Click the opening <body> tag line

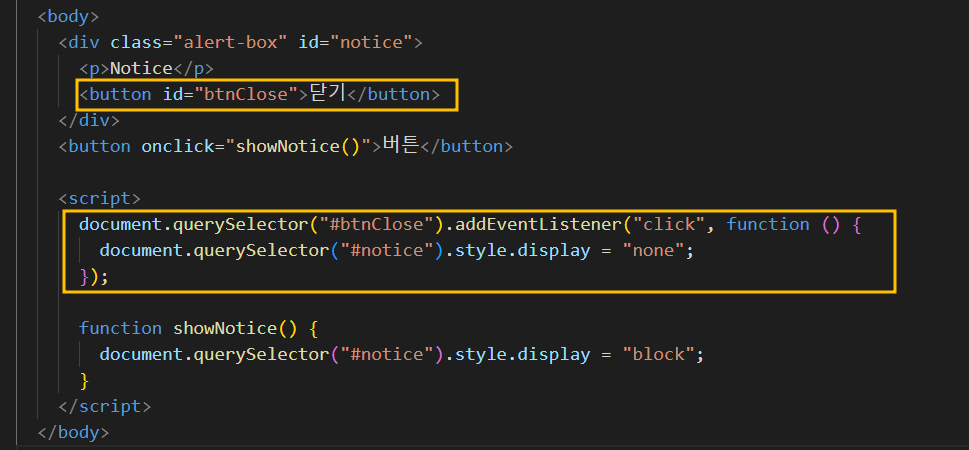click(68, 16)
